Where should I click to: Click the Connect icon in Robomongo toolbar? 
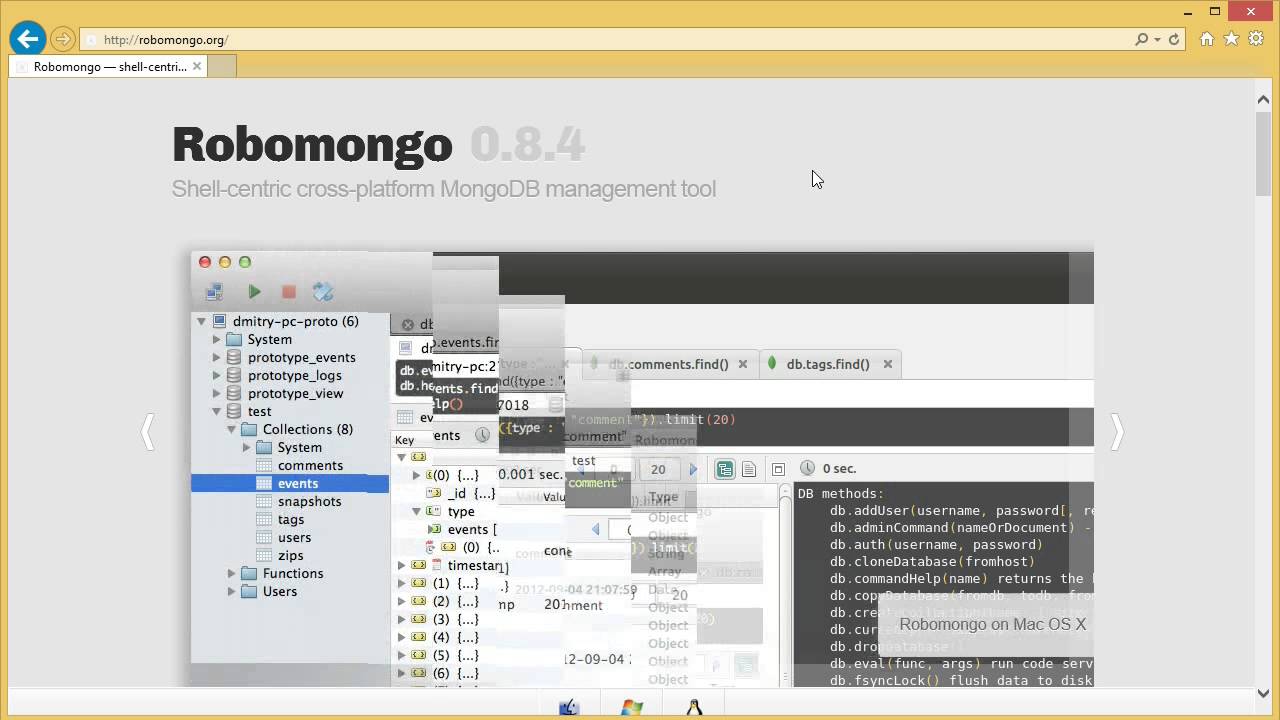(214, 292)
